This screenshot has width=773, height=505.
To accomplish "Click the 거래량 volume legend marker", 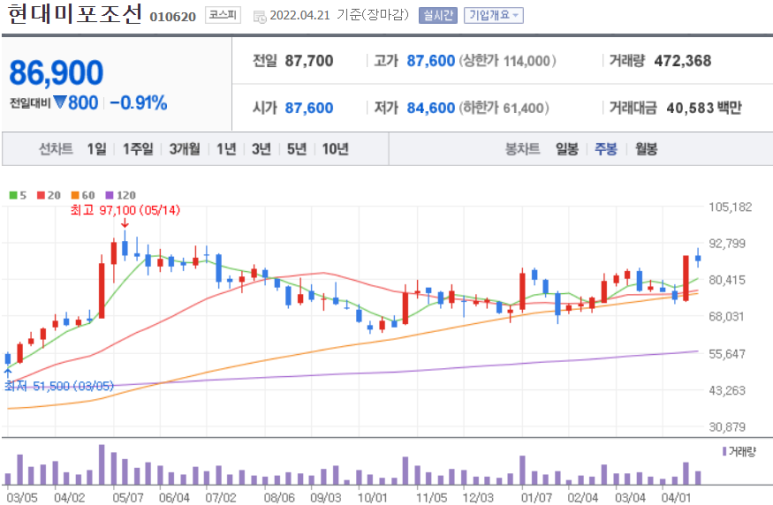I will (x=724, y=452).
